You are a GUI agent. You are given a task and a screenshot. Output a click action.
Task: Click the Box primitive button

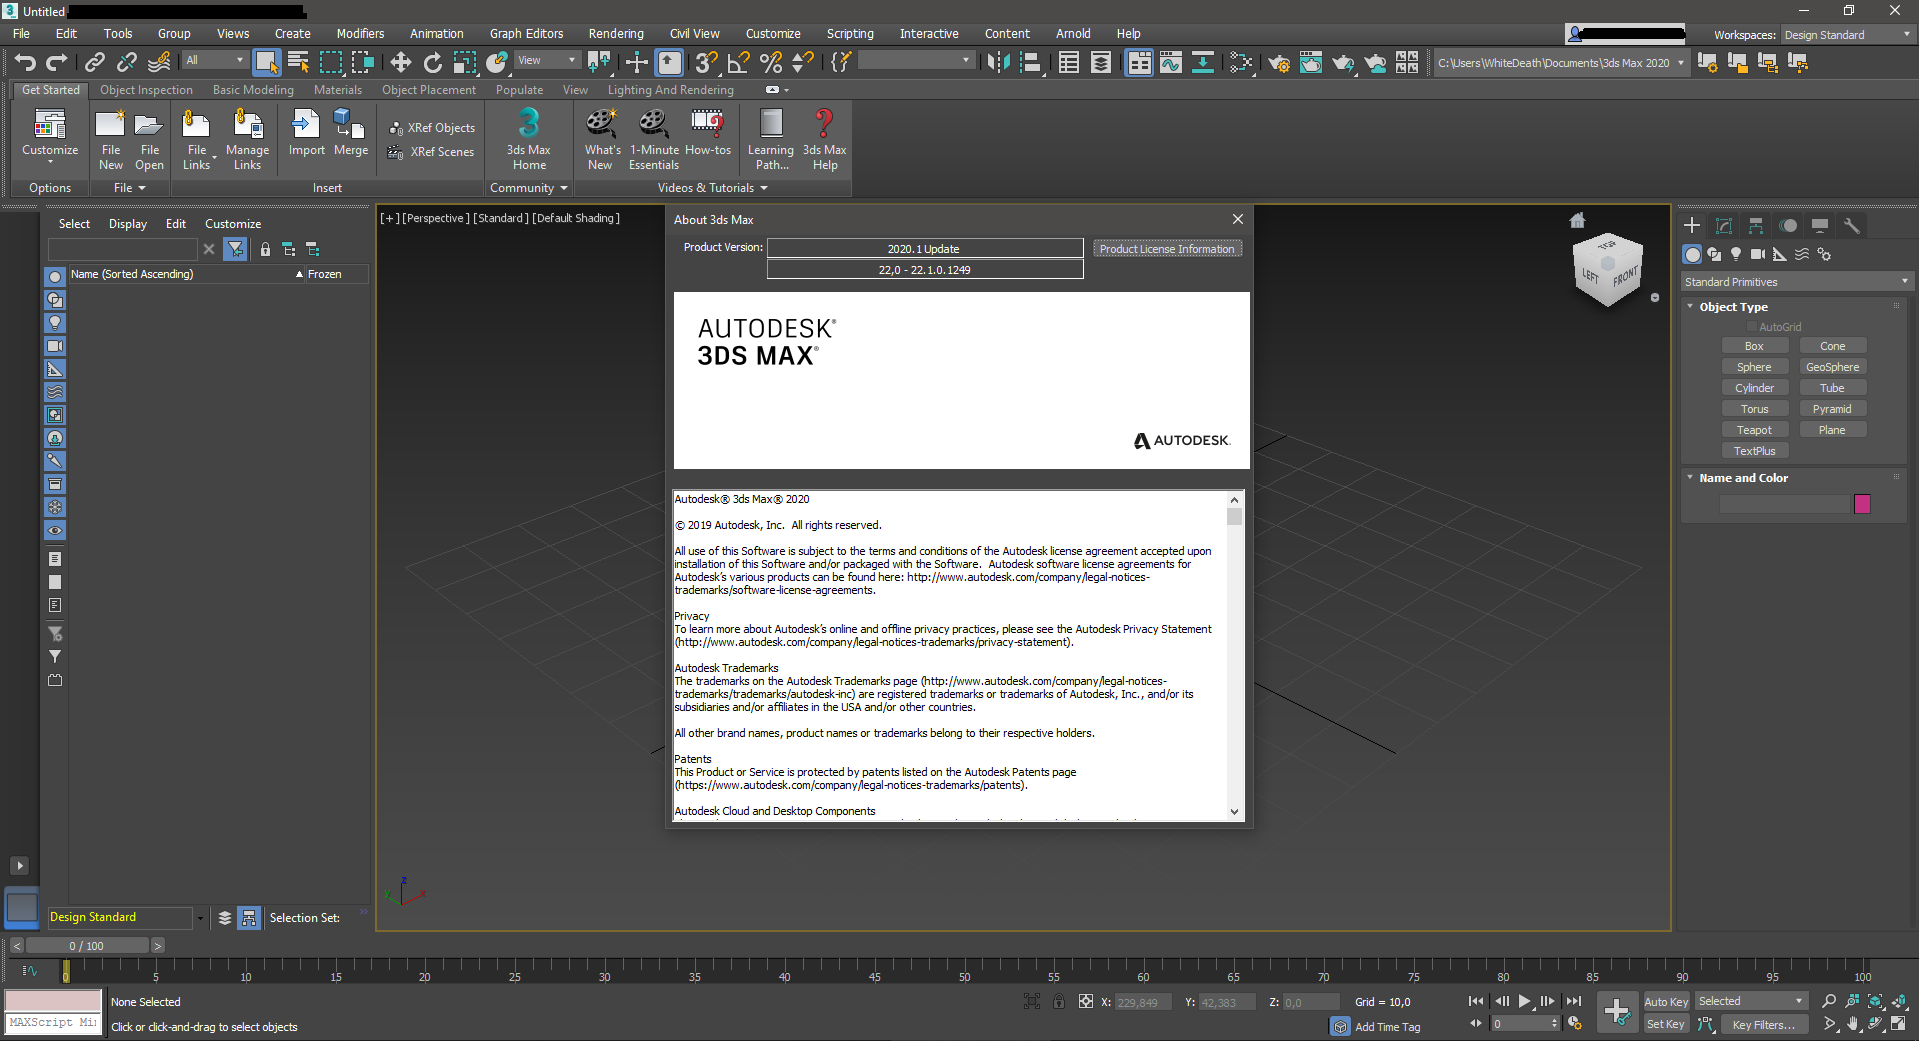click(1754, 346)
